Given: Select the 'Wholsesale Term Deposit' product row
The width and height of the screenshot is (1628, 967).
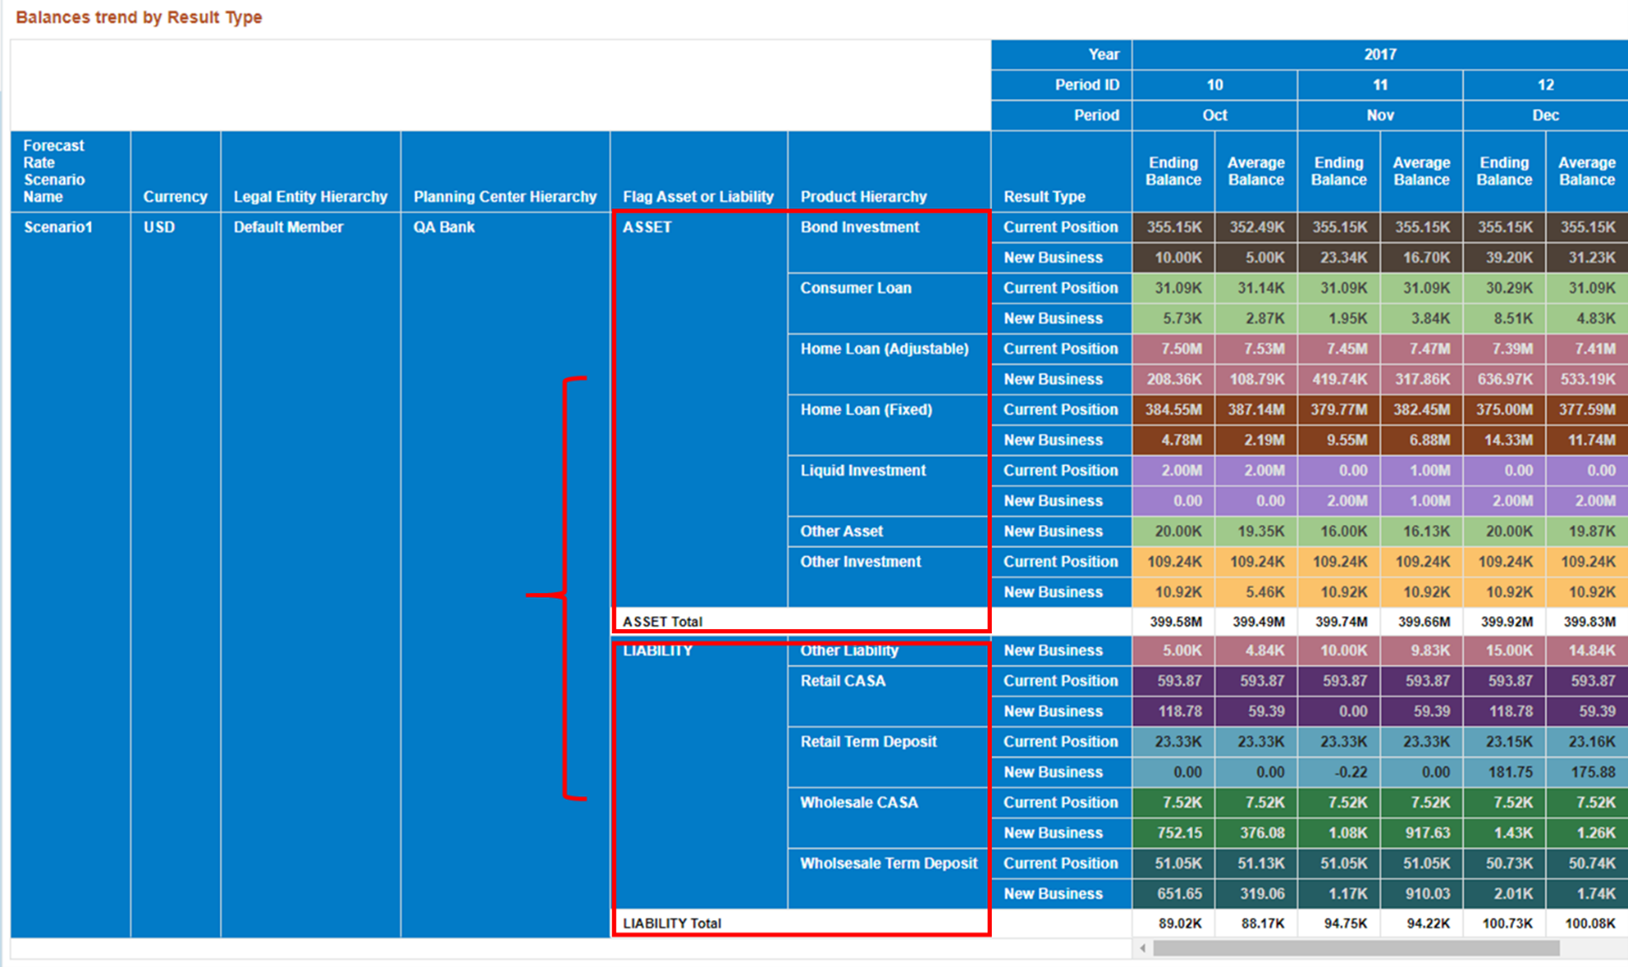Looking at the screenshot, I should [x=890, y=879].
